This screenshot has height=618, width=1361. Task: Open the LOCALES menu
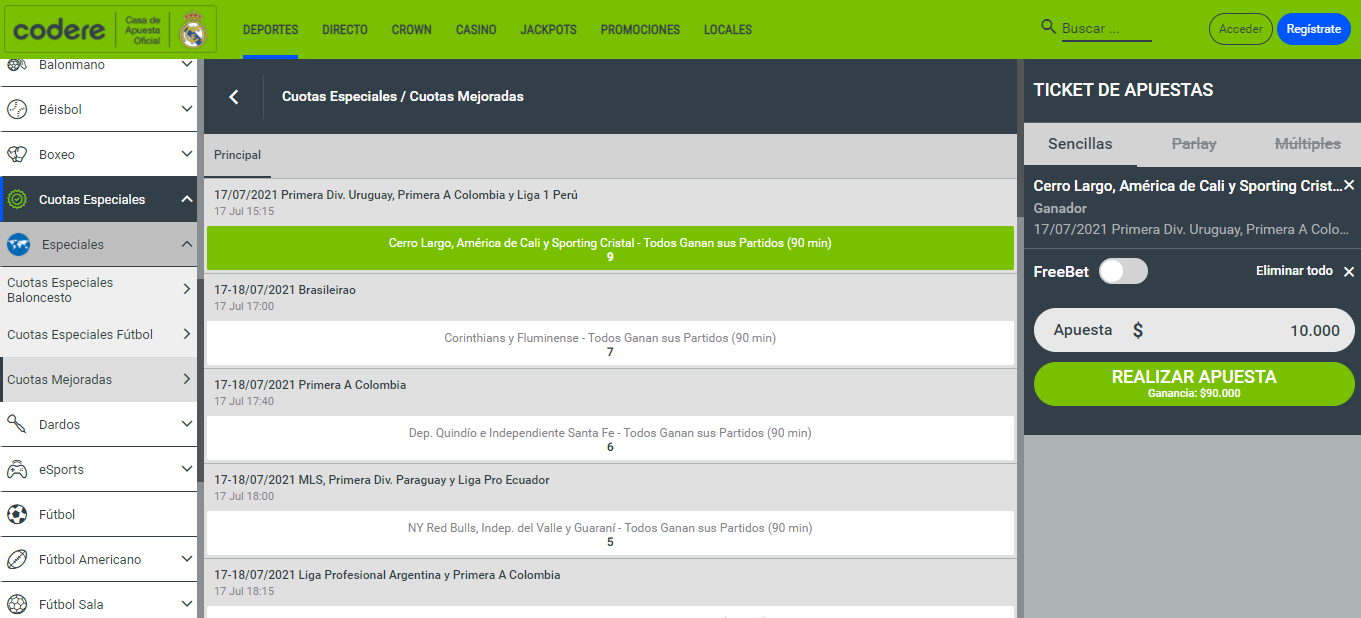728,30
